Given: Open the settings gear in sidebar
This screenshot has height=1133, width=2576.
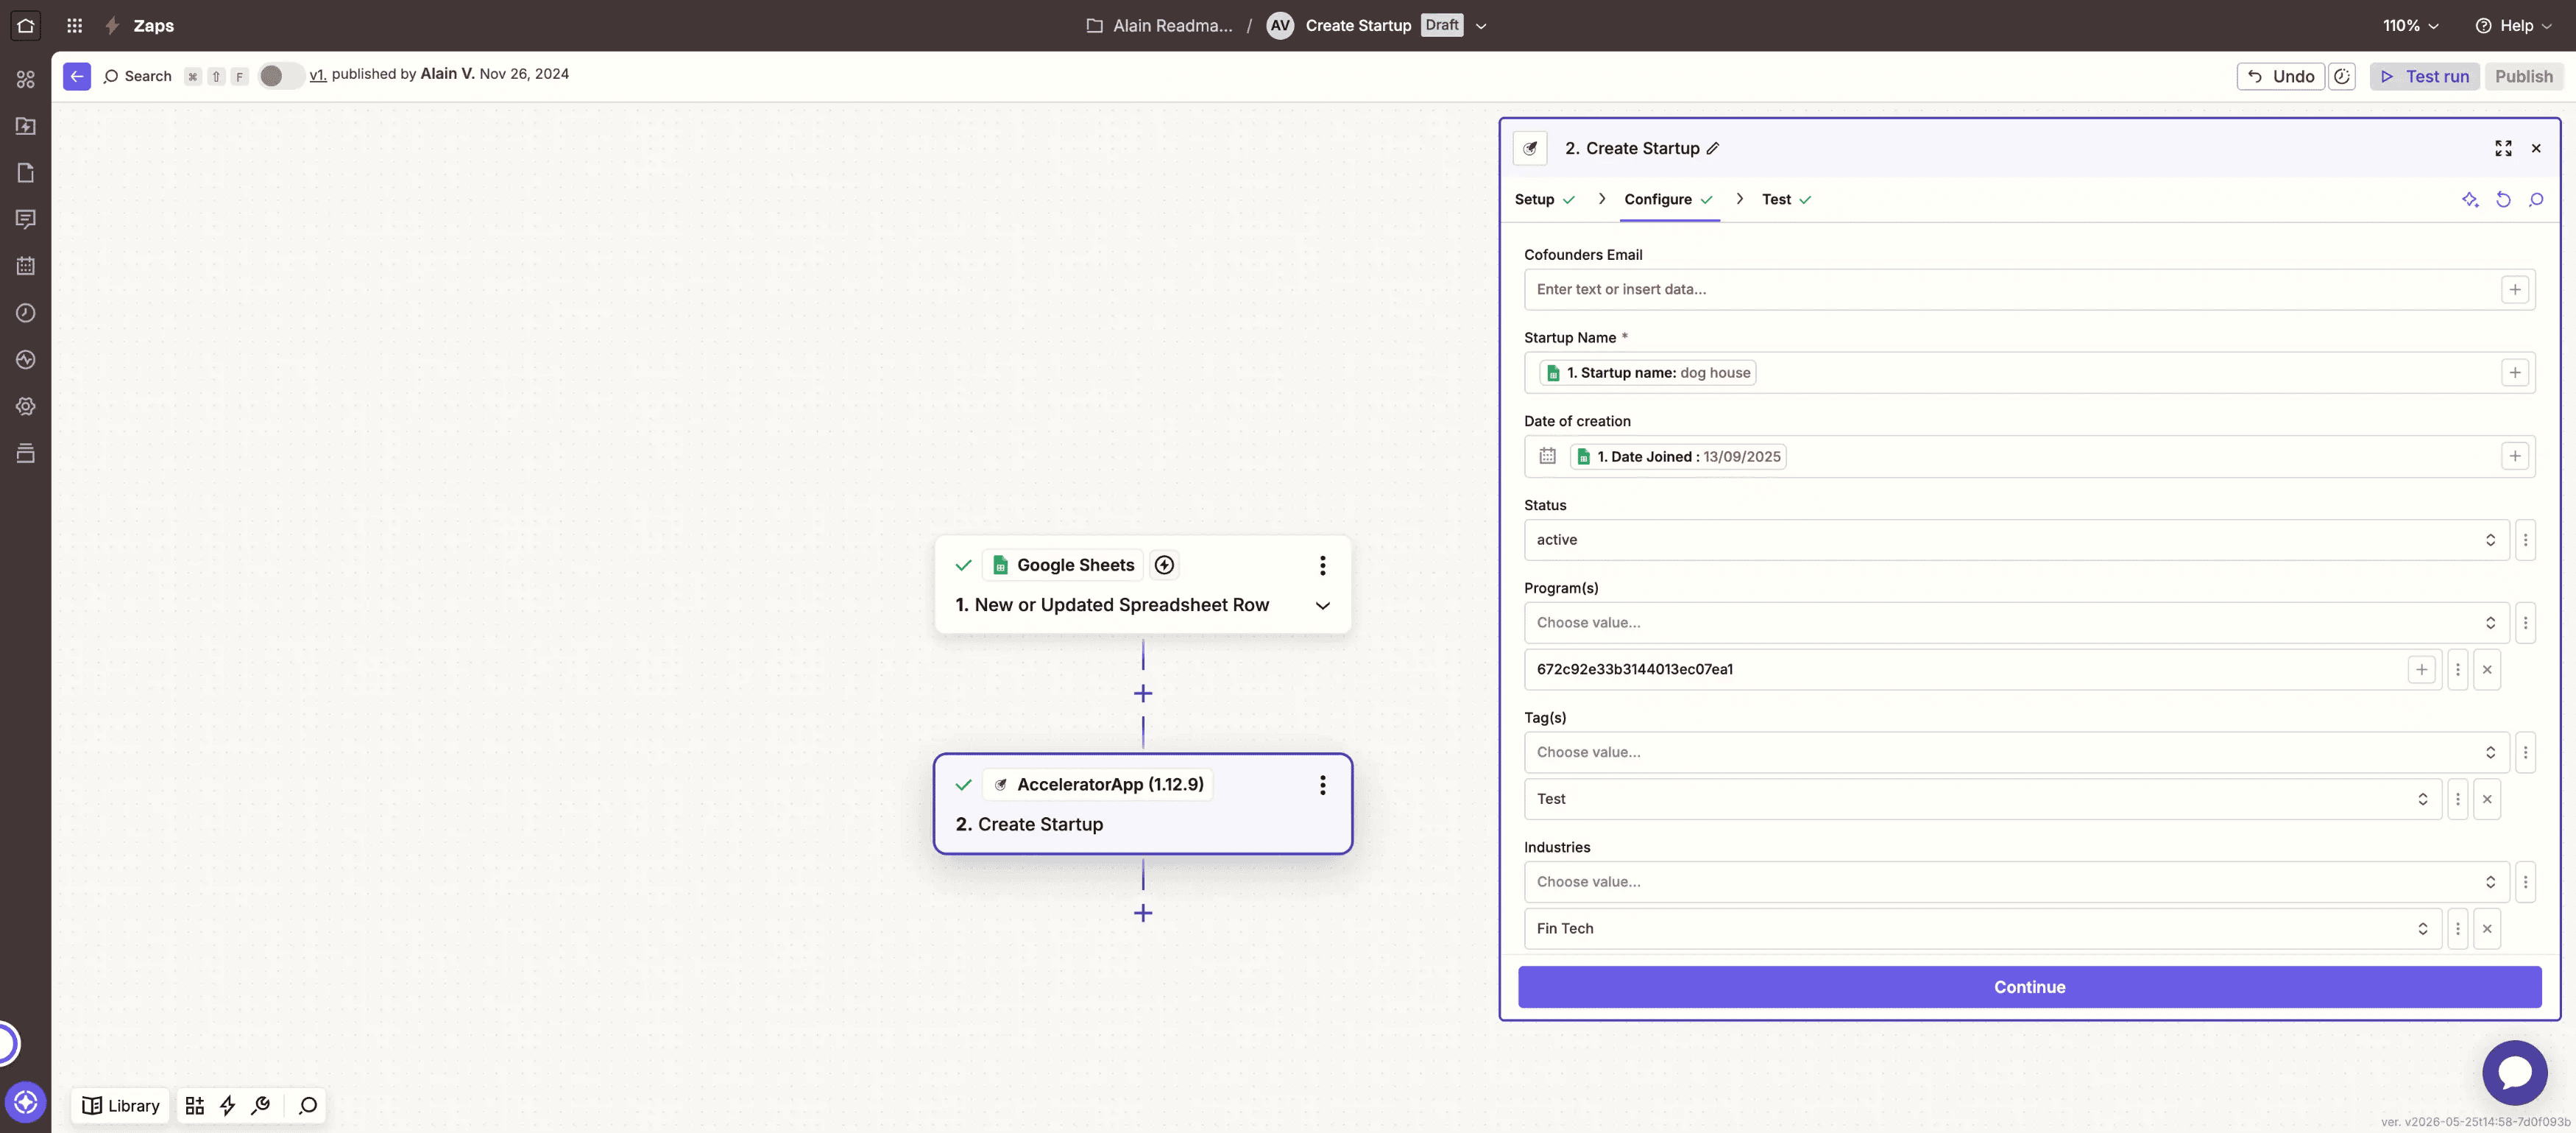Looking at the screenshot, I should (26, 406).
